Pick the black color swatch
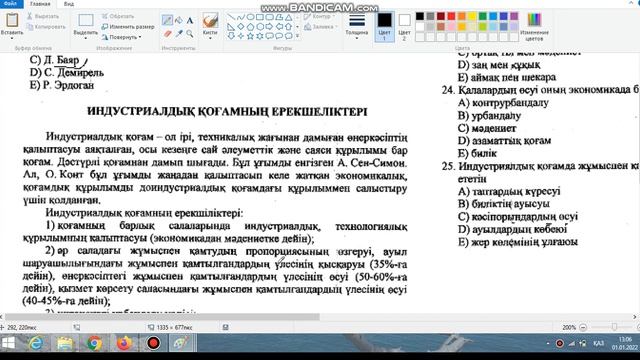The image size is (640, 360). pos(420,16)
